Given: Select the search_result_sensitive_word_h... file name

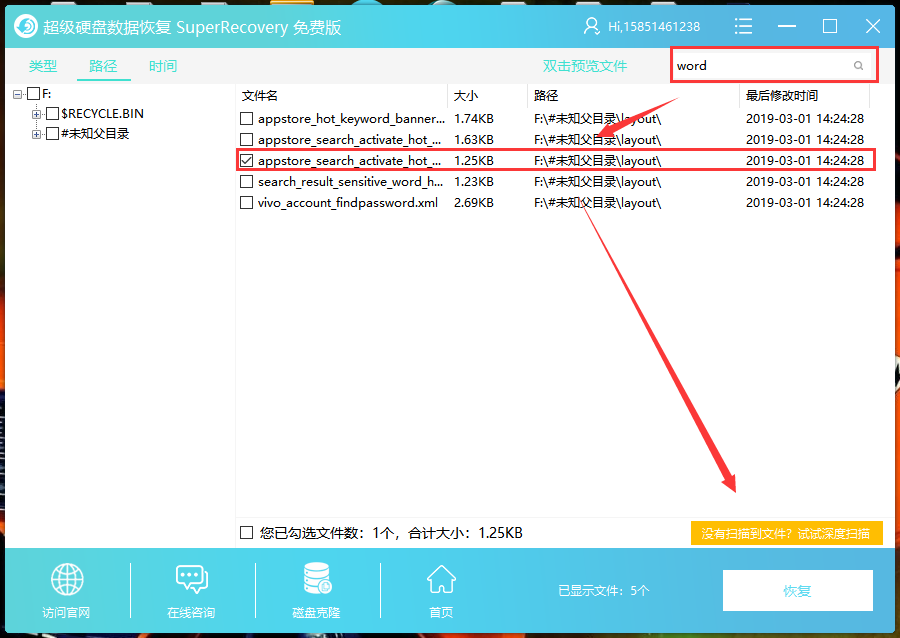Looking at the screenshot, I should [x=350, y=182].
